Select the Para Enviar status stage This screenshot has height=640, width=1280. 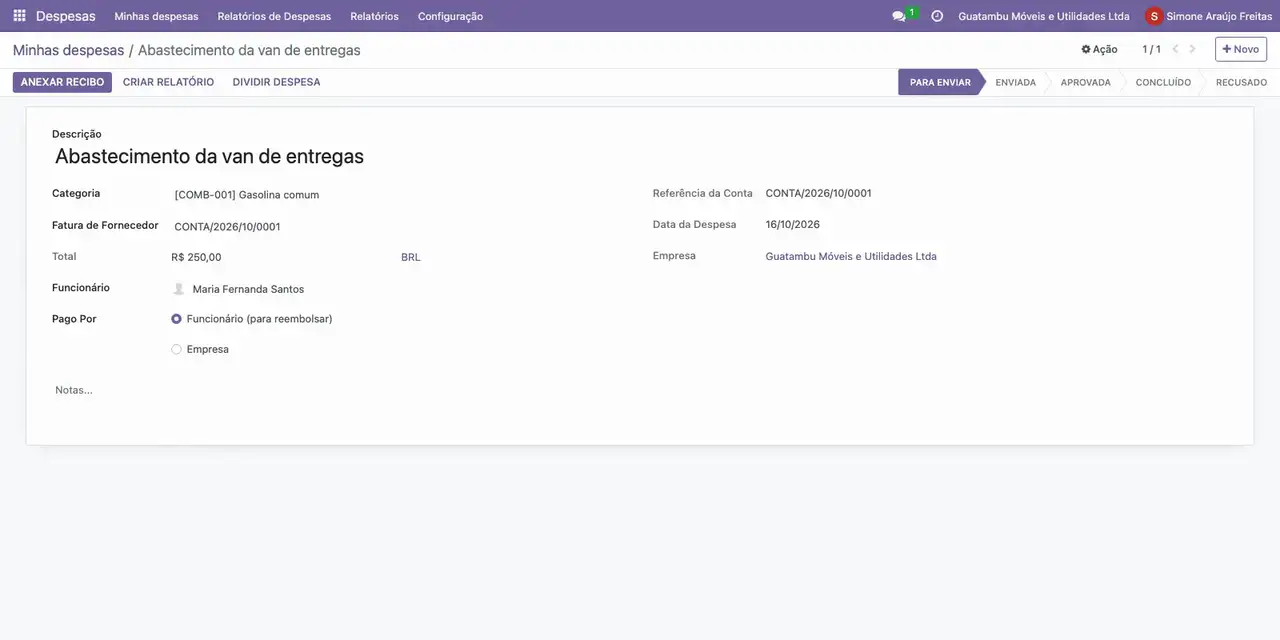click(940, 82)
